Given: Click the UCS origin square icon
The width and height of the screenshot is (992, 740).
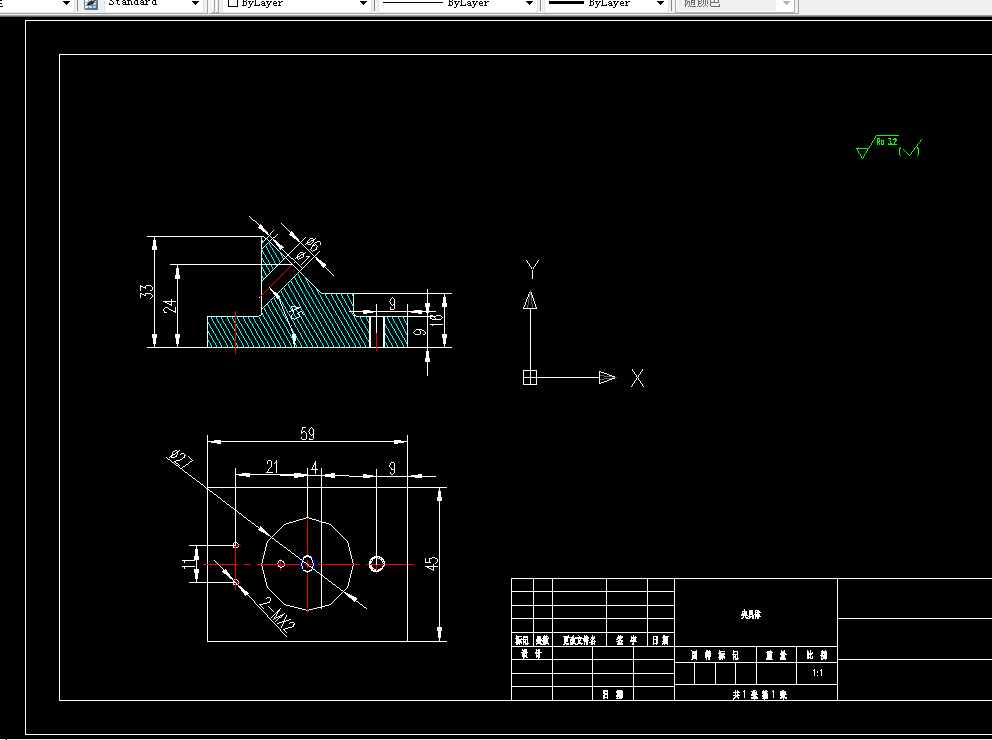Looking at the screenshot, I should 530,378.
